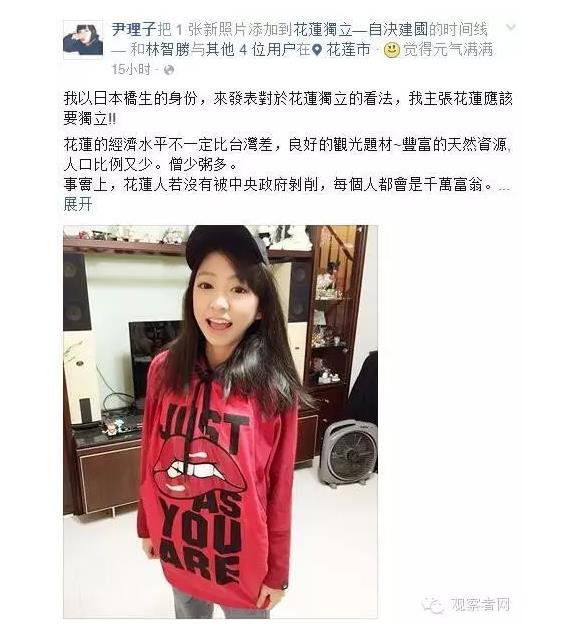Image resolution: width=580 pixels, height=626 pixels.
Task: Click the globe public privacy icon
Action: click(x=169, y=70)
